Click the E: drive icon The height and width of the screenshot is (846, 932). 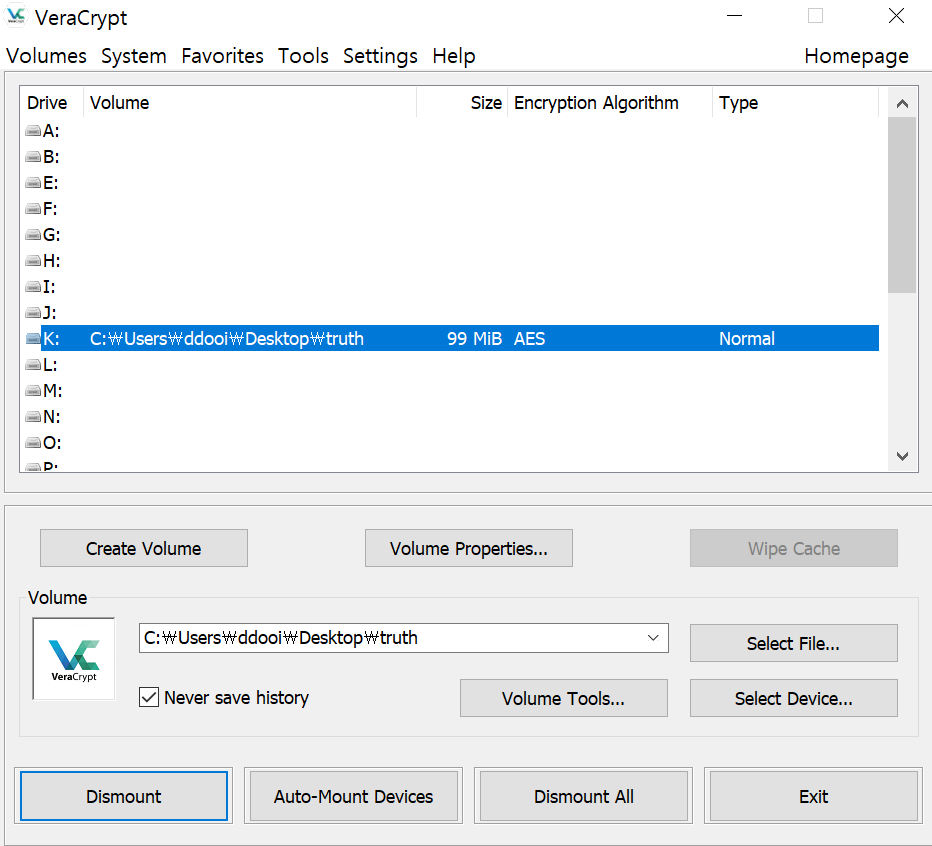pos(33,183)
